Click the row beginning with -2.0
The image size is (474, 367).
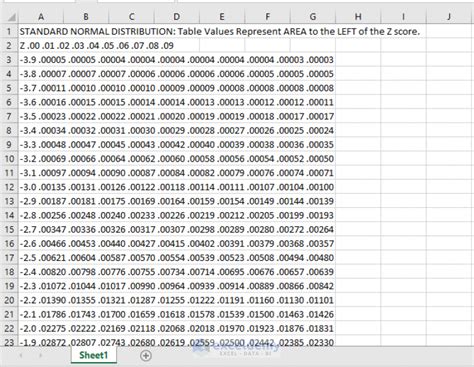177,329
